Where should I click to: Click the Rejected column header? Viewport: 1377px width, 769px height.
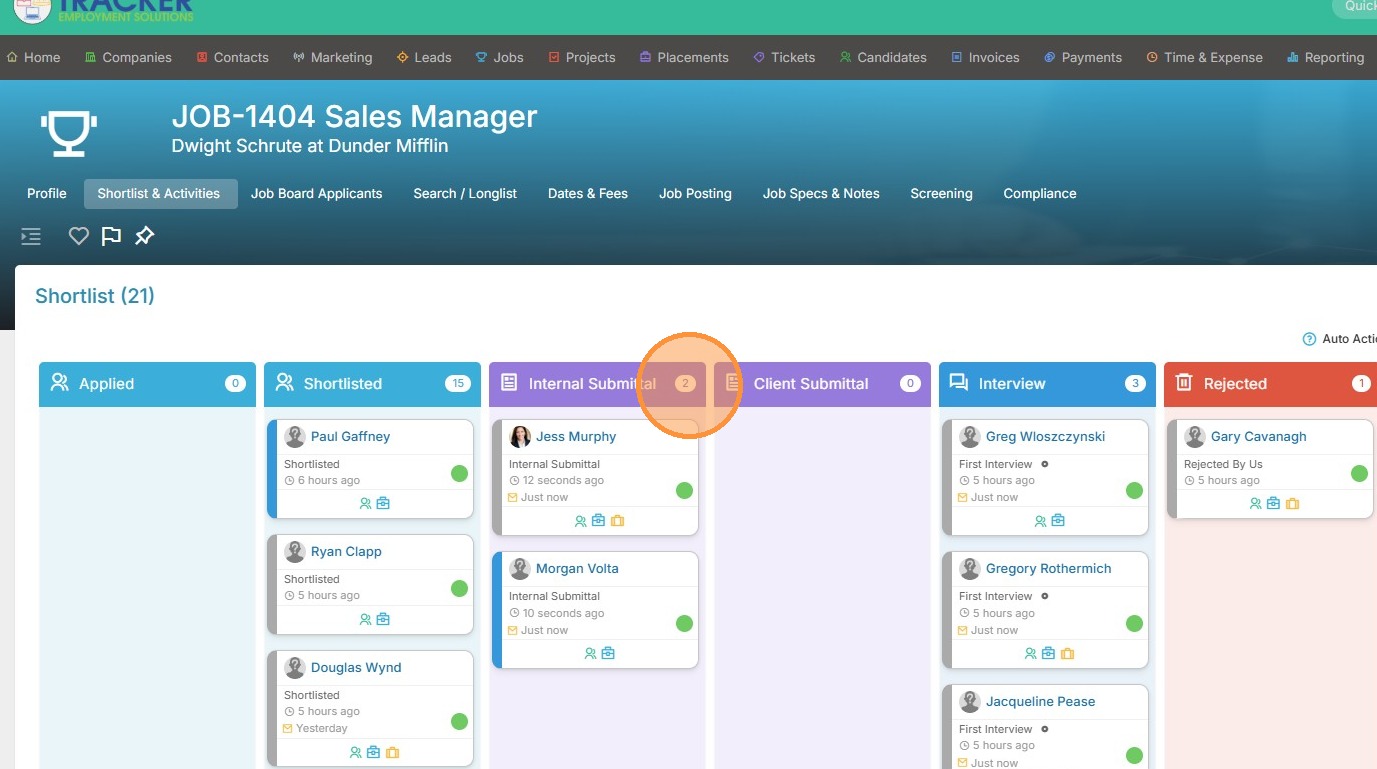click(x=1270, y=384)
